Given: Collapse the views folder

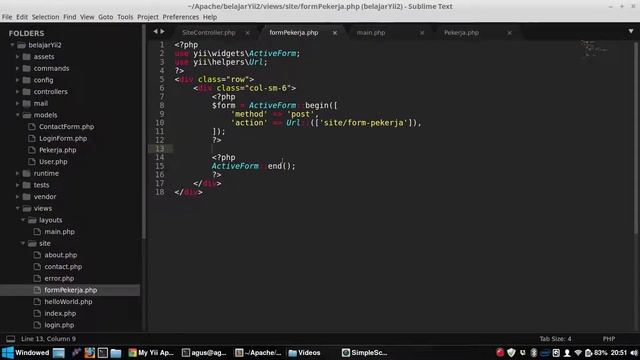Looking at the screenshot, I should 18,208.
